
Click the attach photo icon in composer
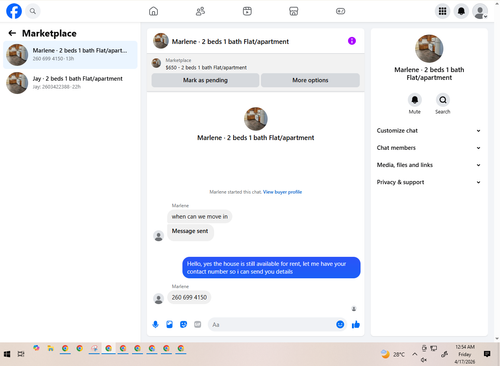tap(169, 324)
